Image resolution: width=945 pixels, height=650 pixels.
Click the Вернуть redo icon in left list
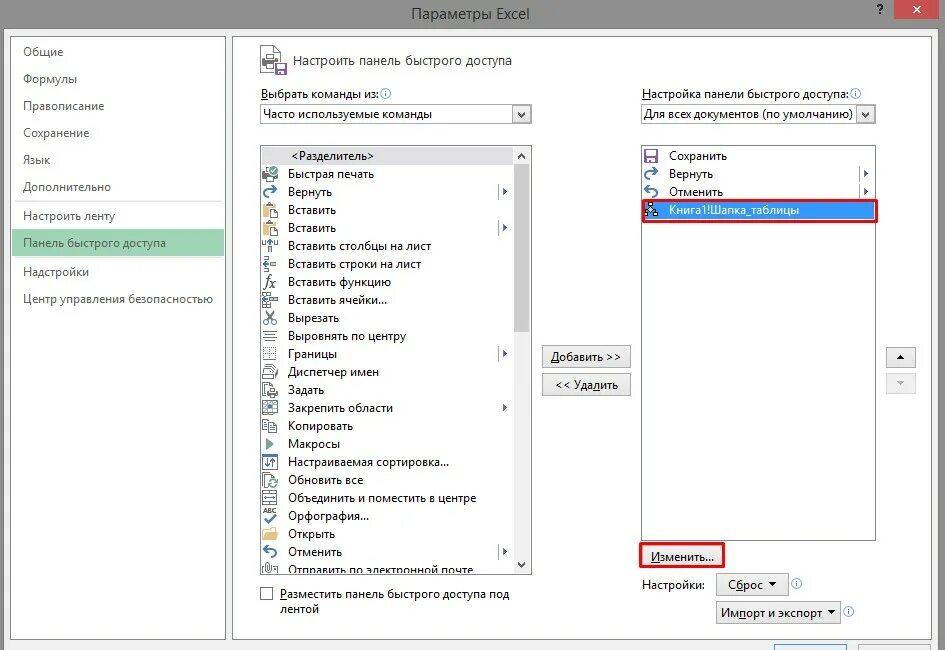(270, 192)
